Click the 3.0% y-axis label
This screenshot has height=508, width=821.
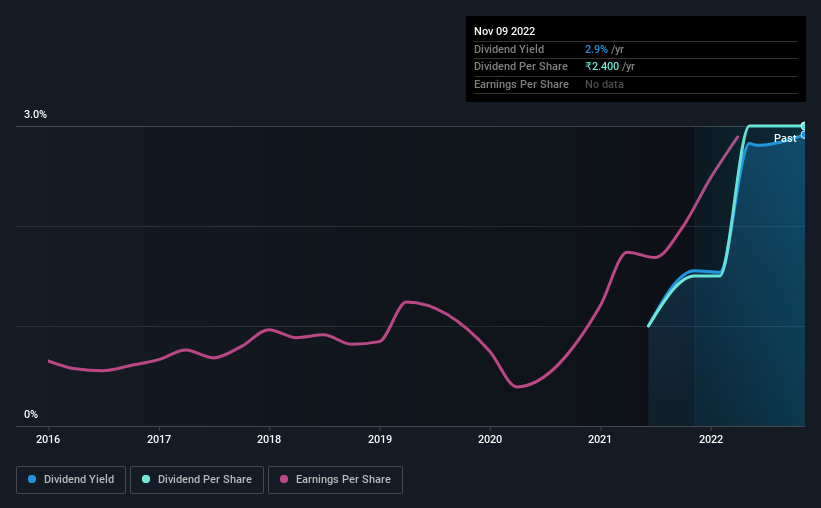coord(36,115)
